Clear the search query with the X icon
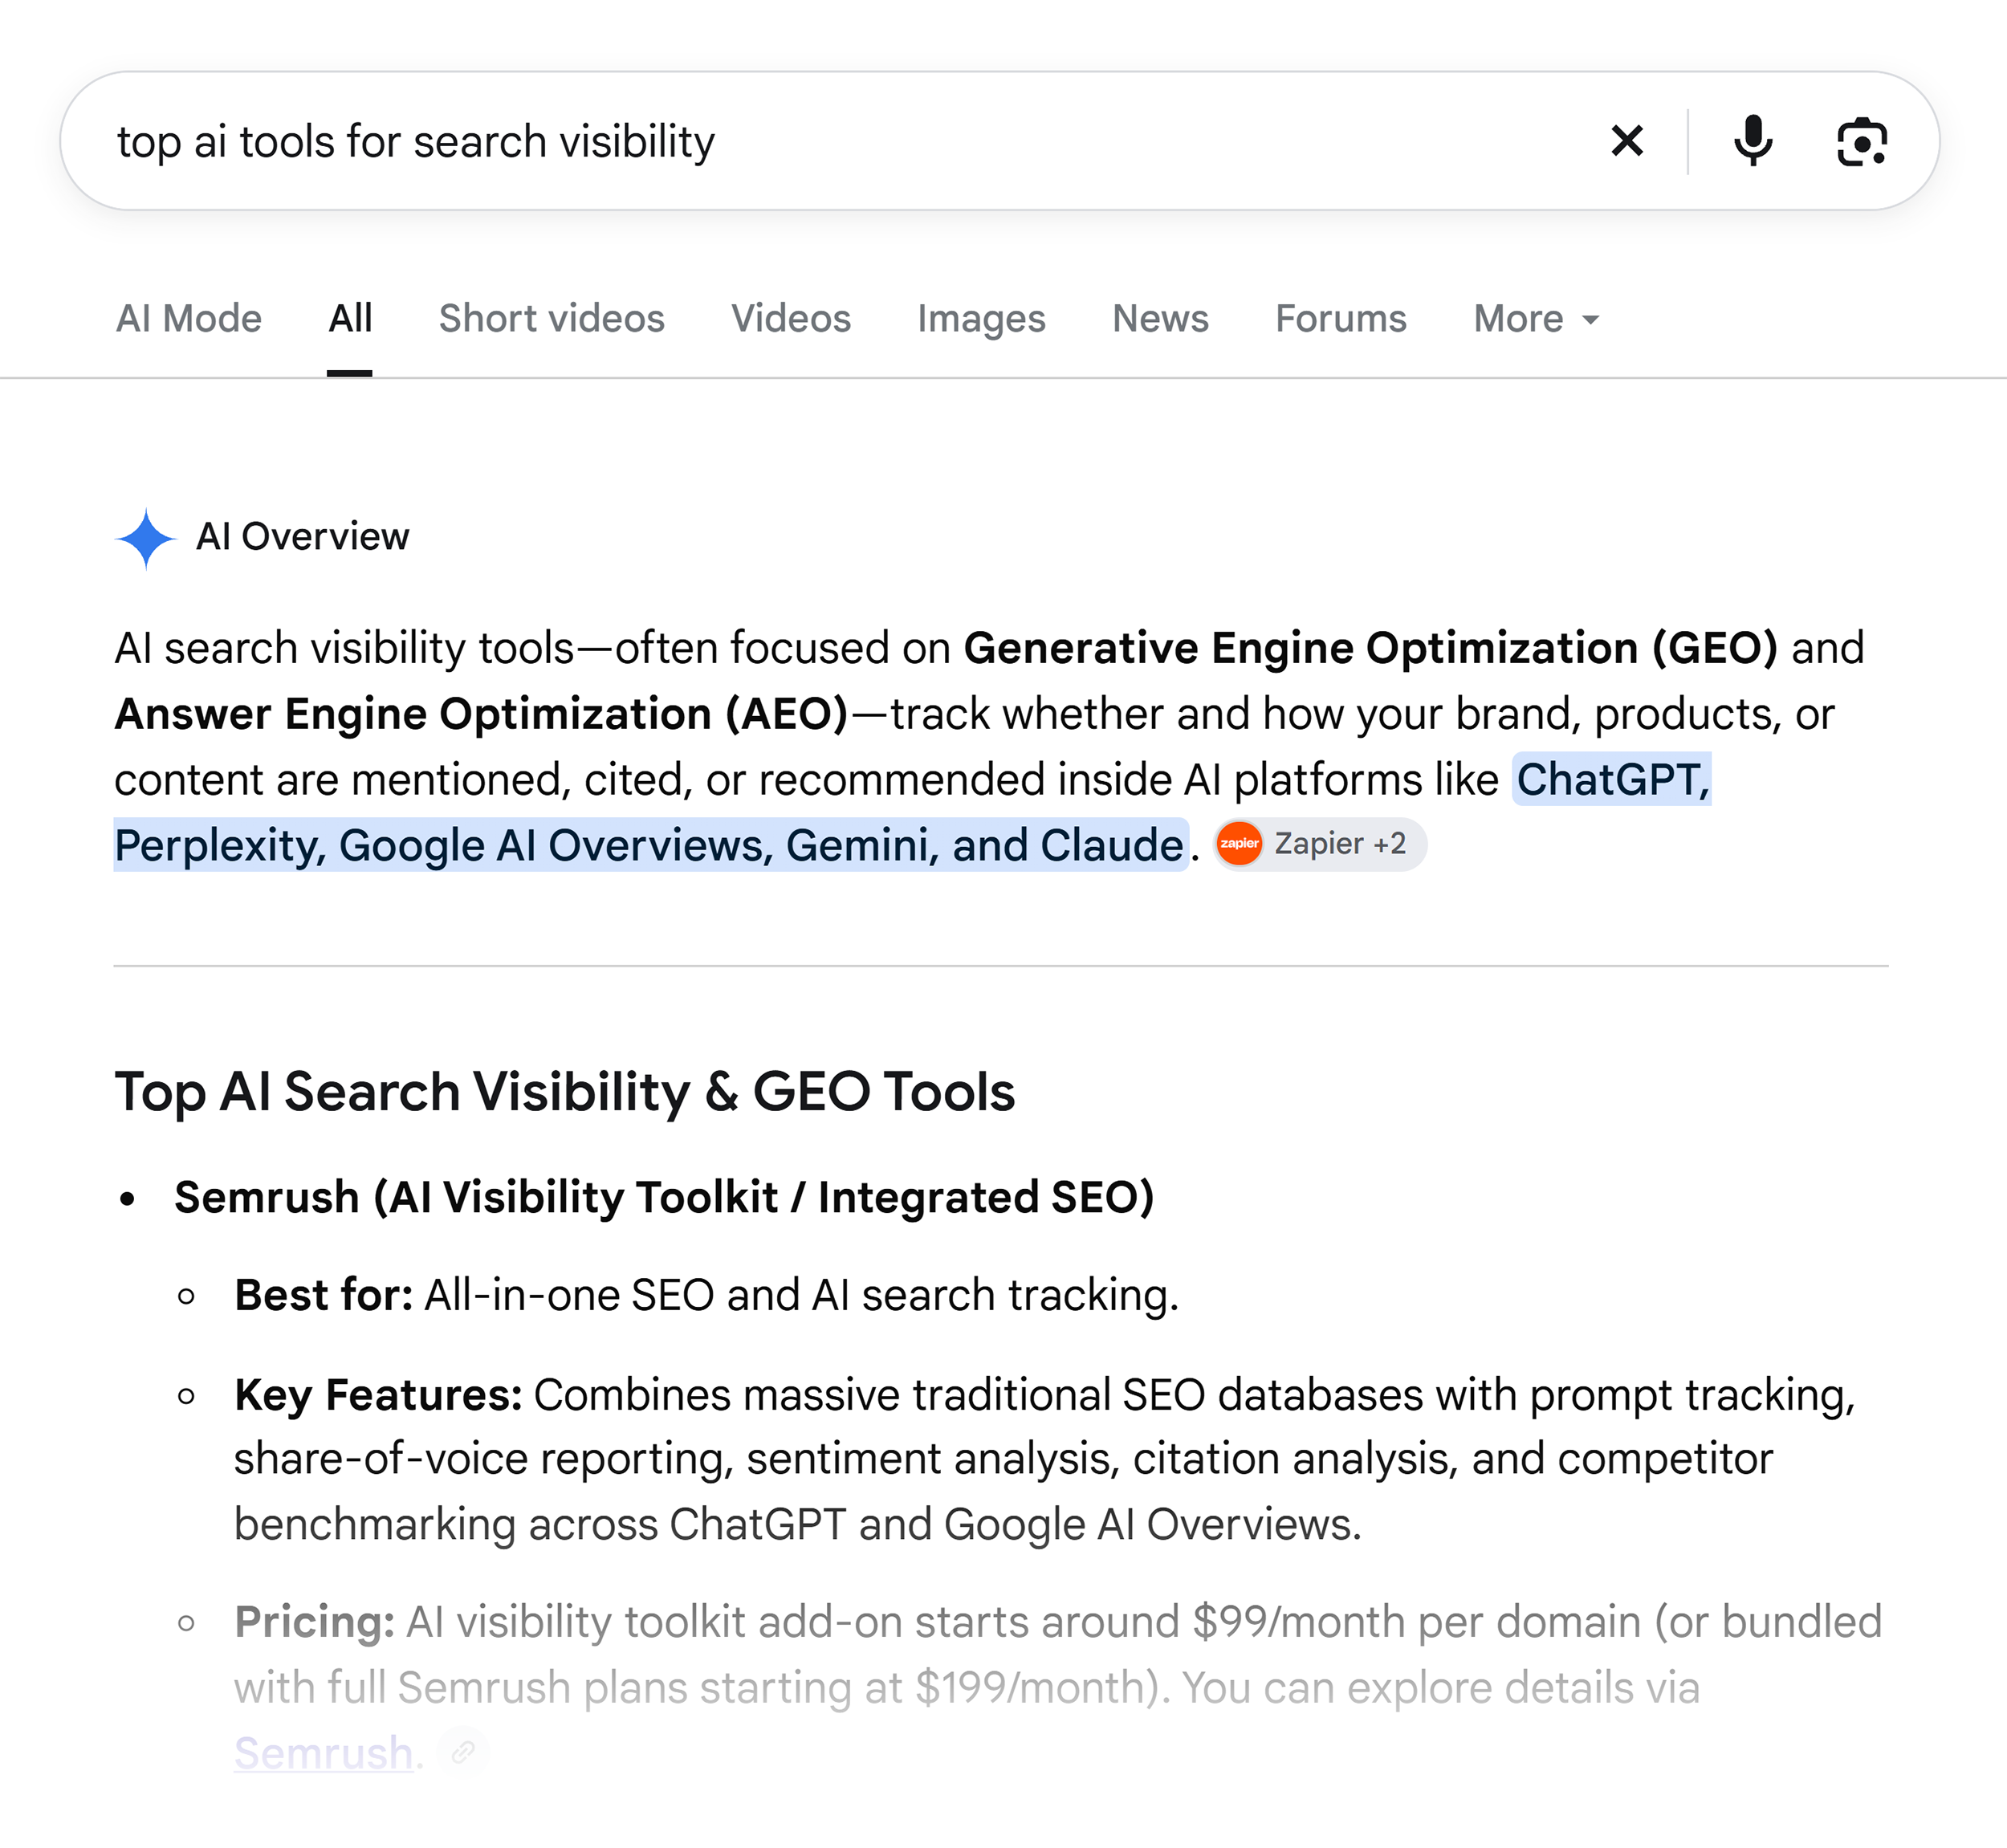Viewport: 2007px width, 1848px height. click(1627, 141)
